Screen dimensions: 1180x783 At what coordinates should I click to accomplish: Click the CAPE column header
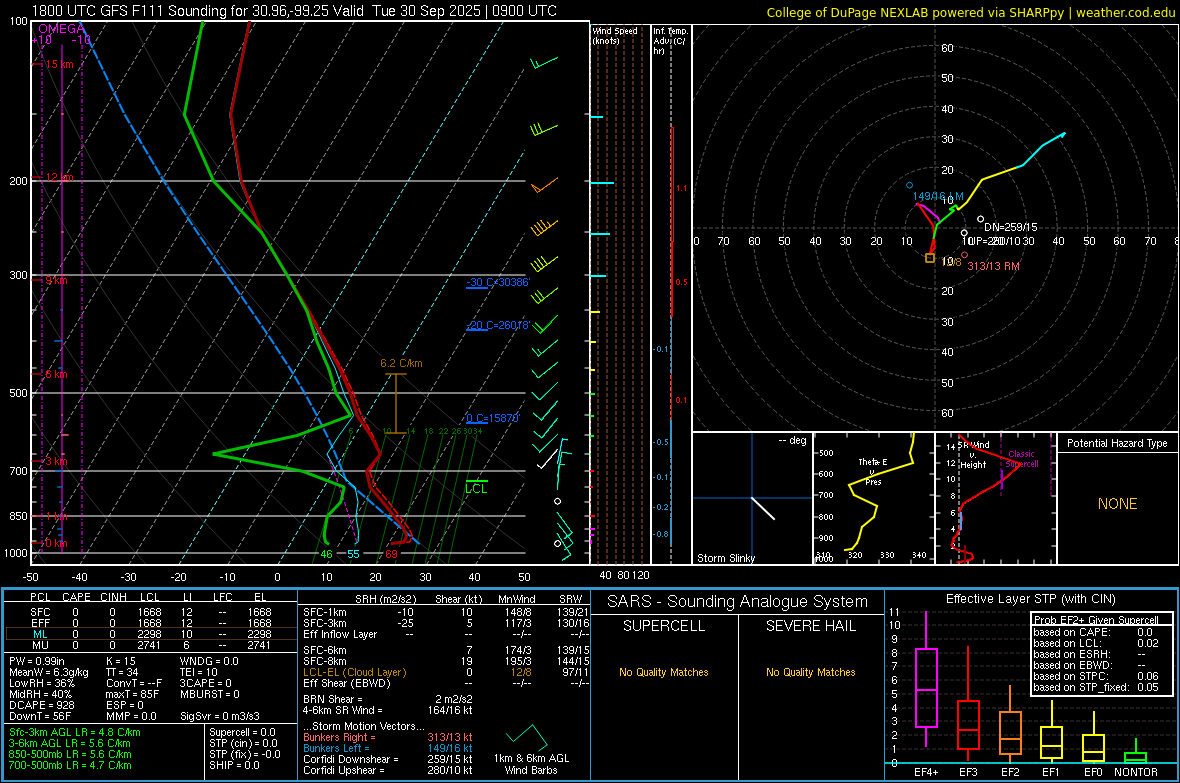76,597
